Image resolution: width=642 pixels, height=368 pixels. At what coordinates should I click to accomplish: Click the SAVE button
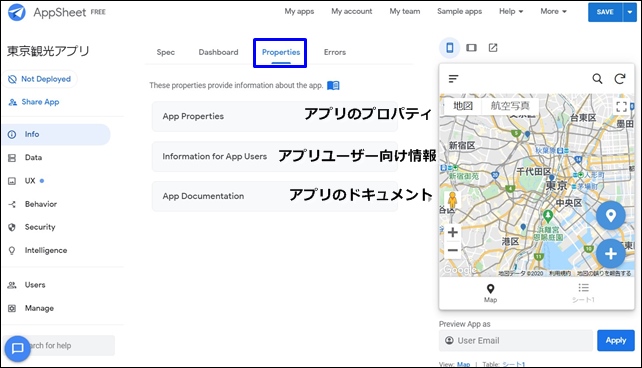click(605, 12)
